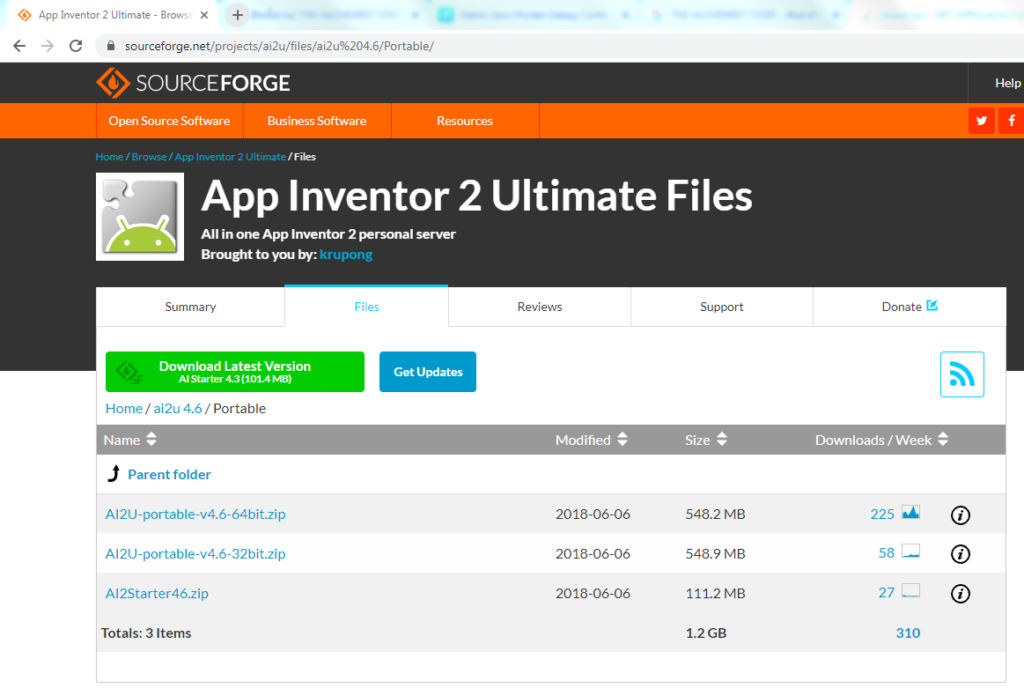Download AI2U-portable-v4.6-64bit.zip

coord(195,514)
